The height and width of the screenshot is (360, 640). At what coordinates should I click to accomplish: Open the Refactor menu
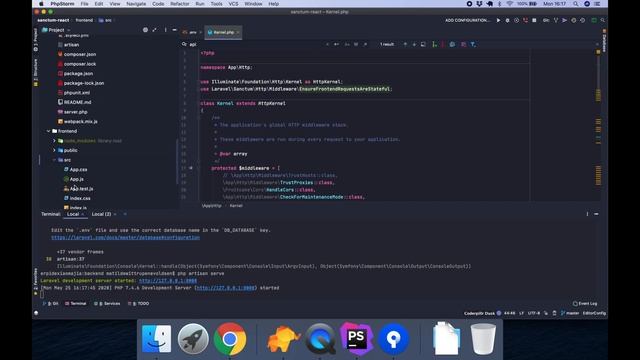[180, 4]
